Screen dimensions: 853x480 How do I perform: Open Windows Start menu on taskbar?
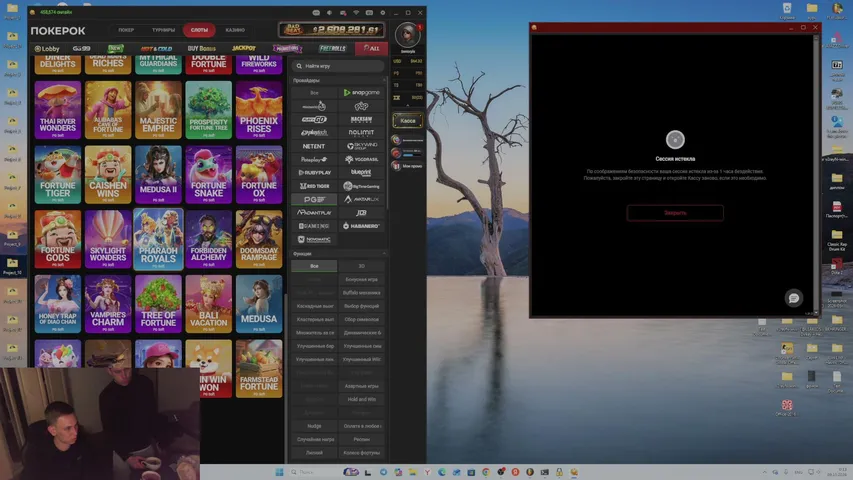coord(280,472)
